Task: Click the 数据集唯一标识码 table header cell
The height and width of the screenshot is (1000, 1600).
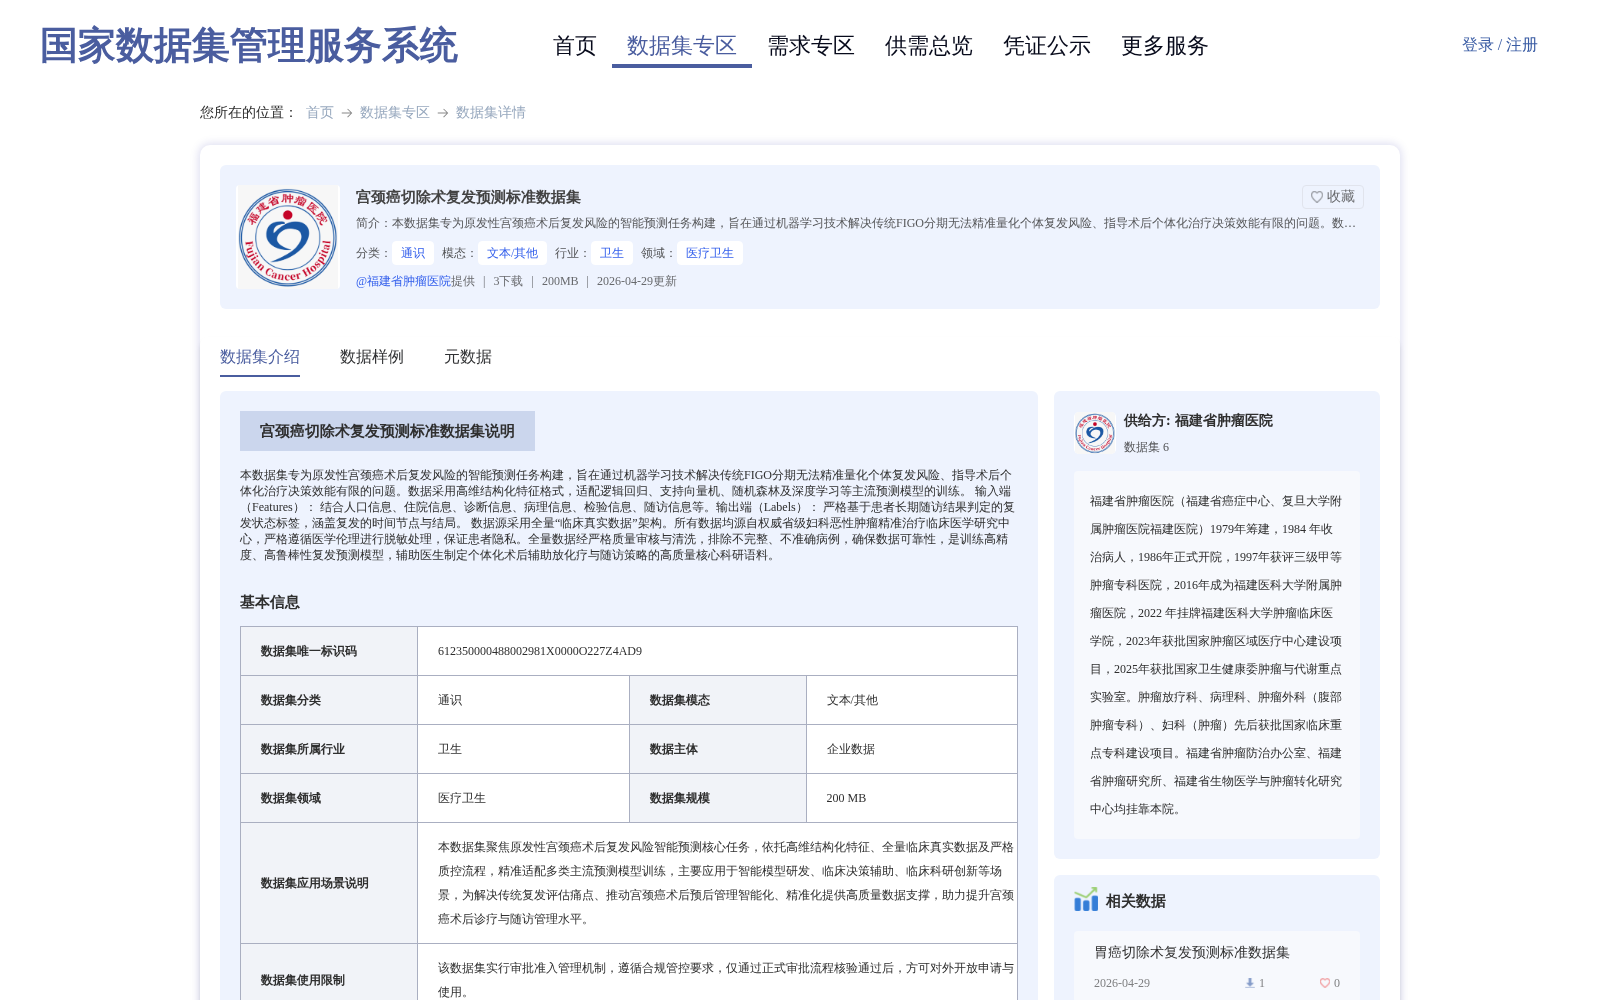Action: click(x=329, y=651)
